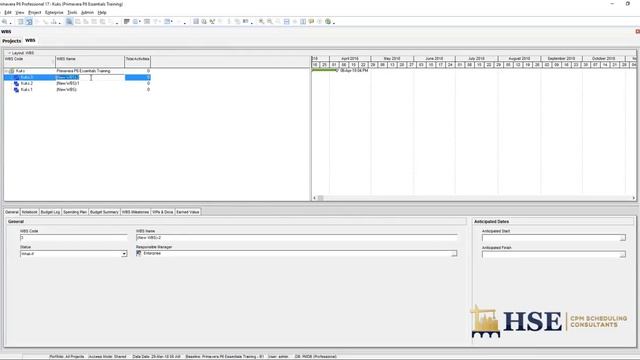Click the Anticipated Finish field

[x=551, y=254]
